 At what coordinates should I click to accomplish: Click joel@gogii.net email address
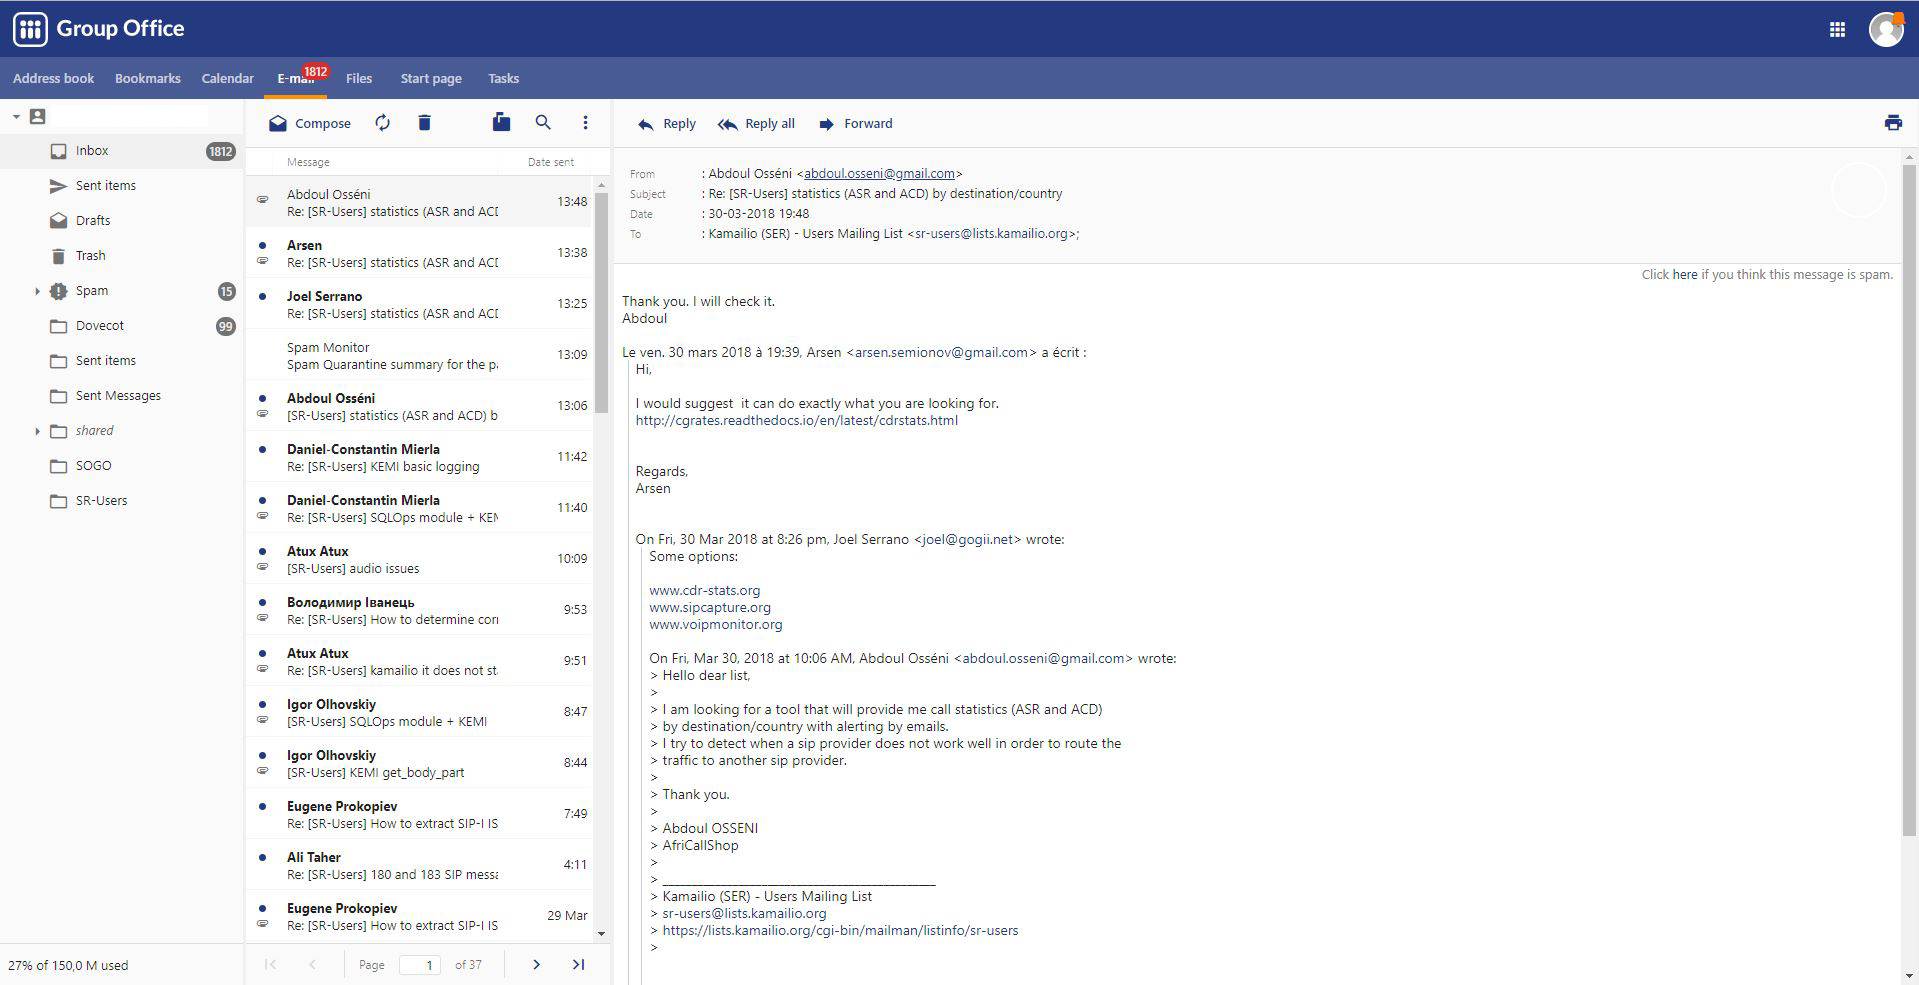pyautogui.click(x=967, y=540)
